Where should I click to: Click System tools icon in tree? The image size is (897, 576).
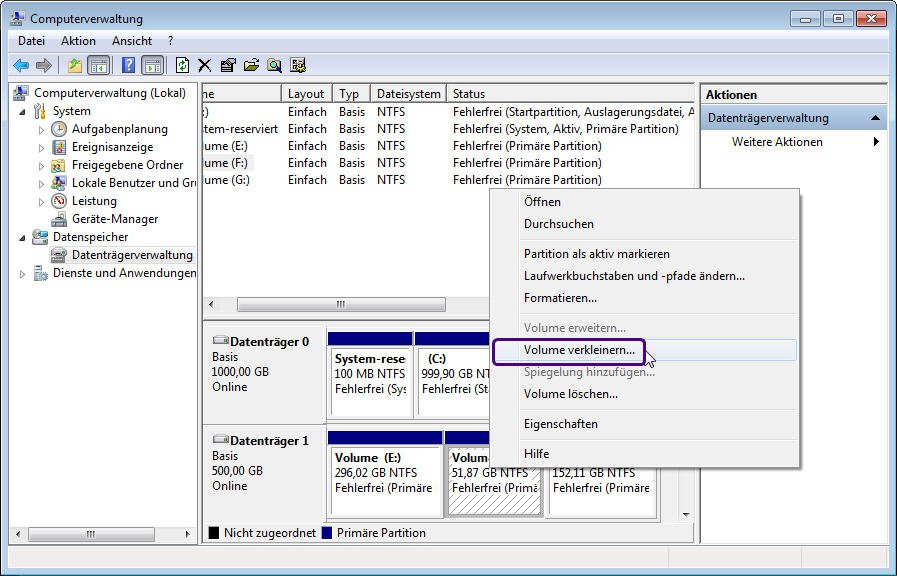click(x=40, y=111)
